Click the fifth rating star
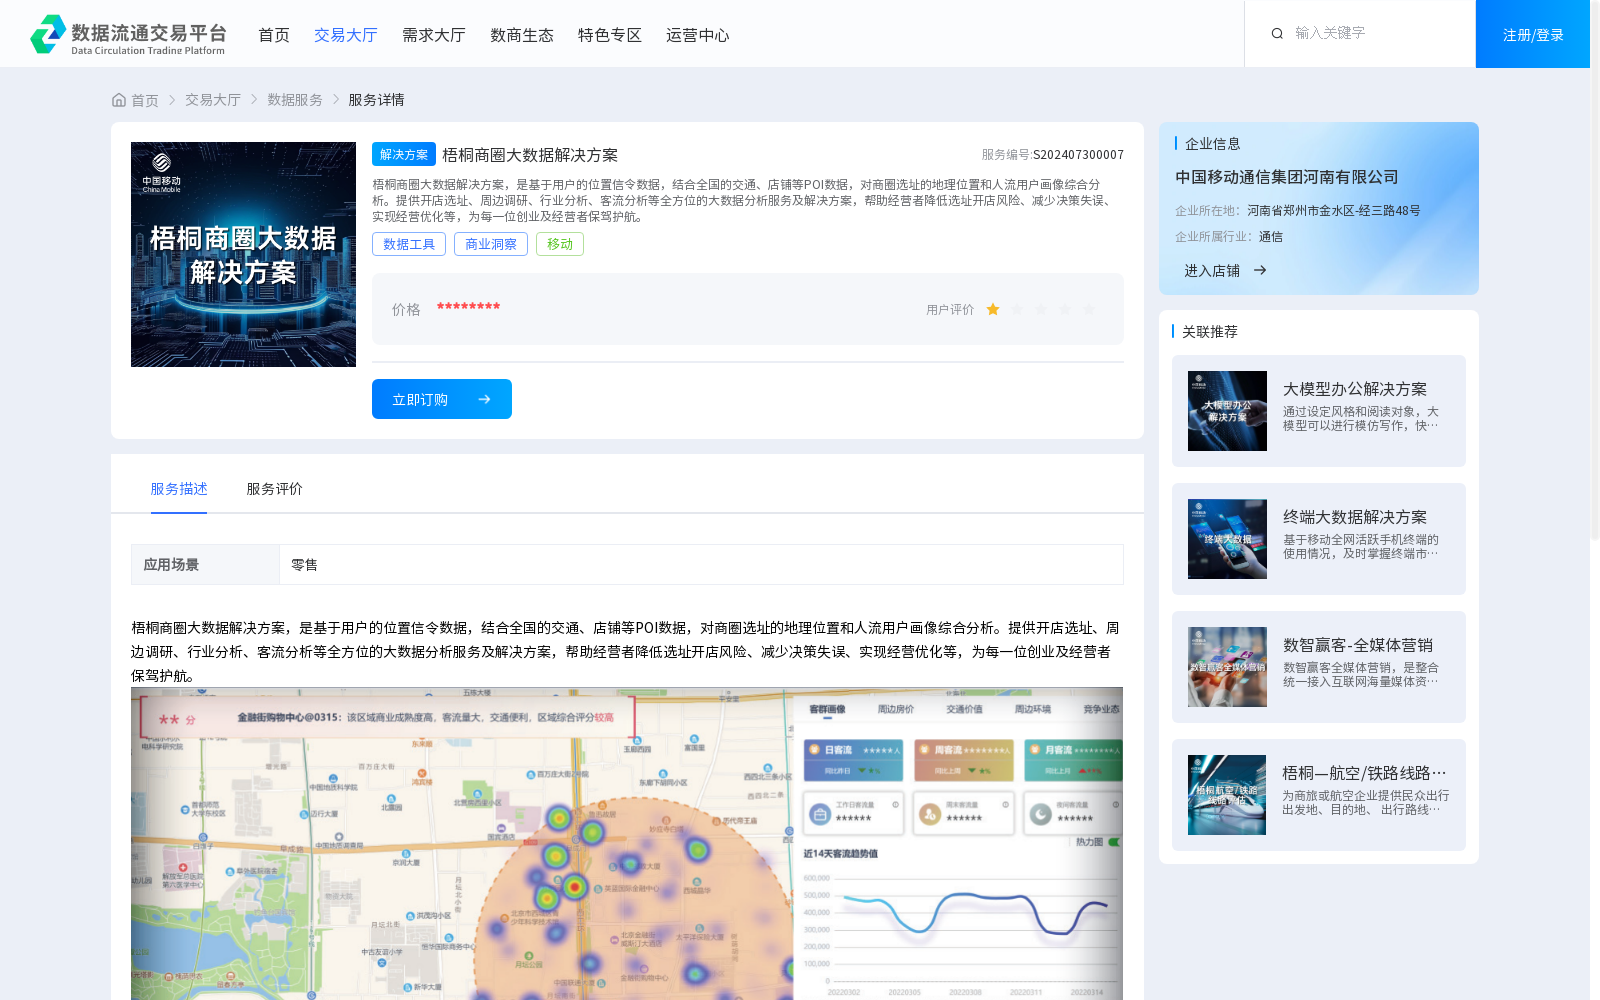The width and height of the screenshot is (1600, 1000). [1089, 310]
